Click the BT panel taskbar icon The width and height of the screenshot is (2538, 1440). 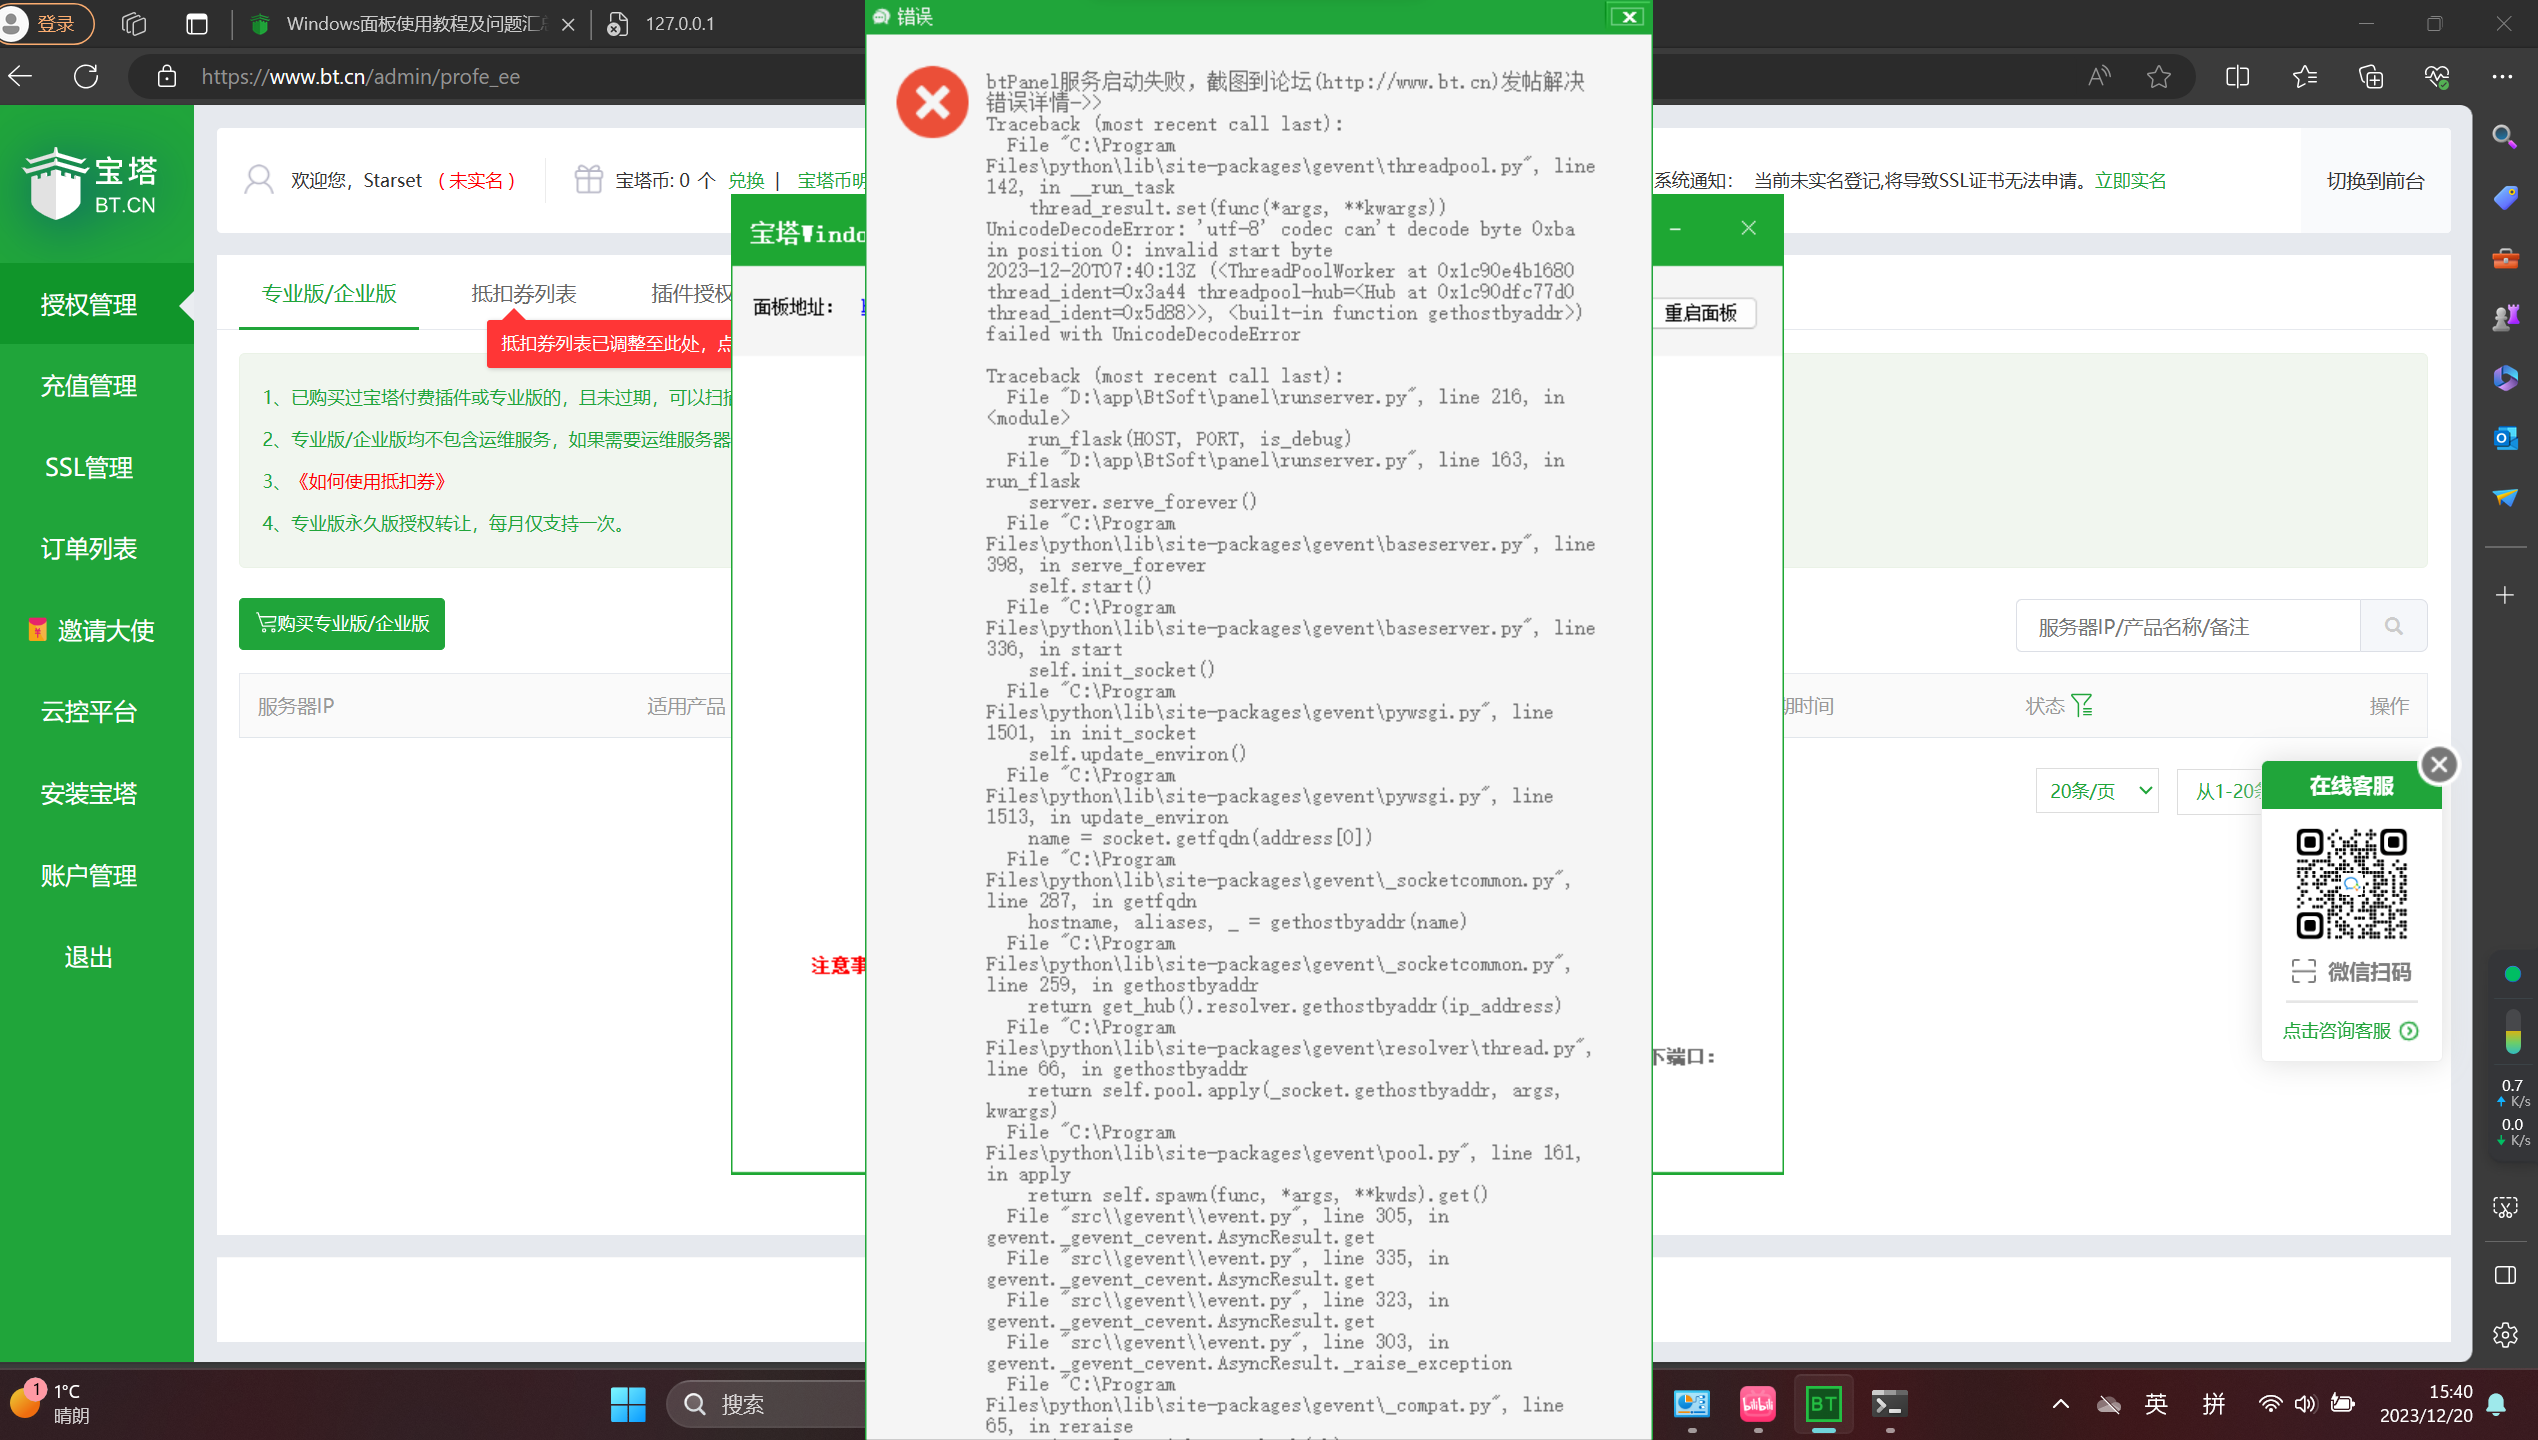1823,1404
